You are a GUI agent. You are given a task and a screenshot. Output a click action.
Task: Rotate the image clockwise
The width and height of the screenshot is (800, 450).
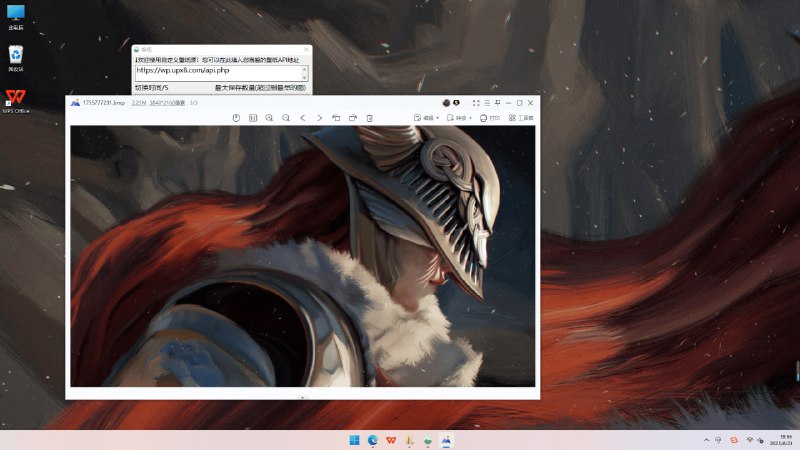[353, 118]
